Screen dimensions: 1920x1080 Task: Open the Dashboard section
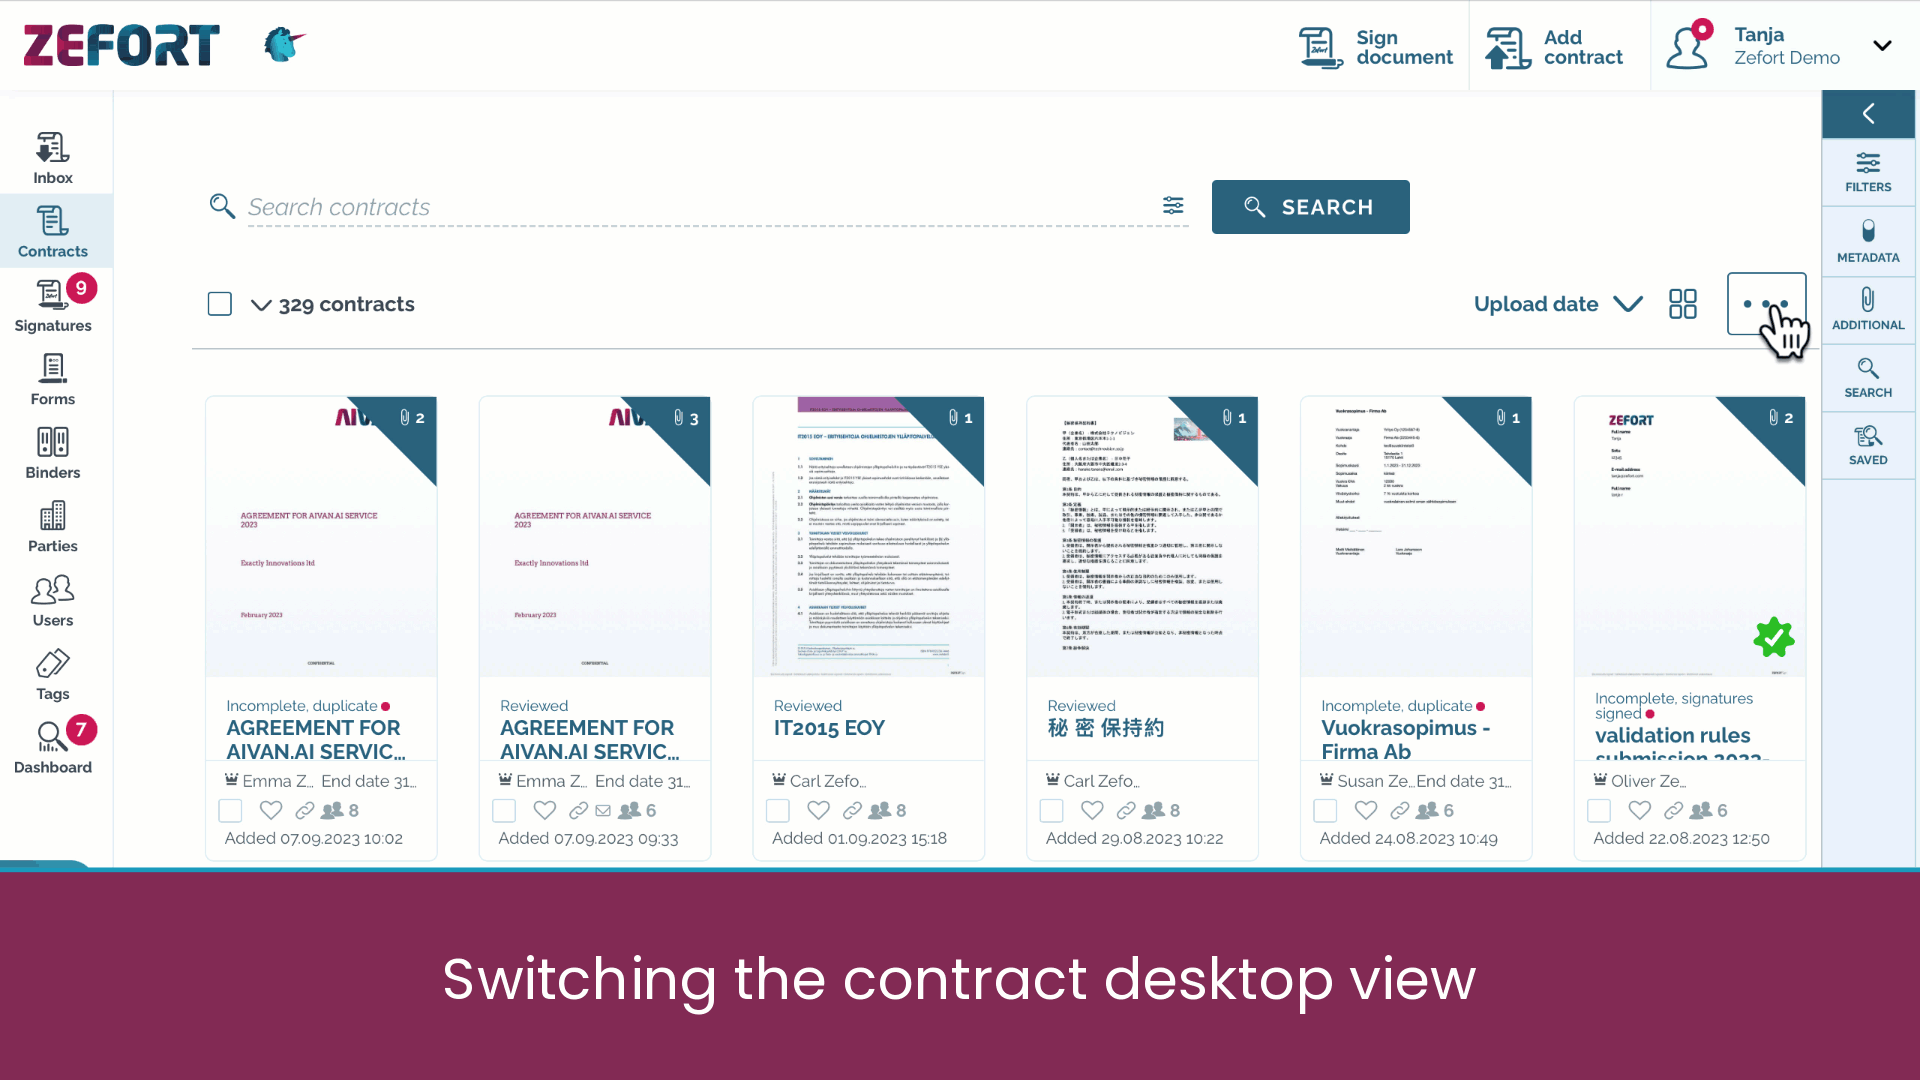53,745
